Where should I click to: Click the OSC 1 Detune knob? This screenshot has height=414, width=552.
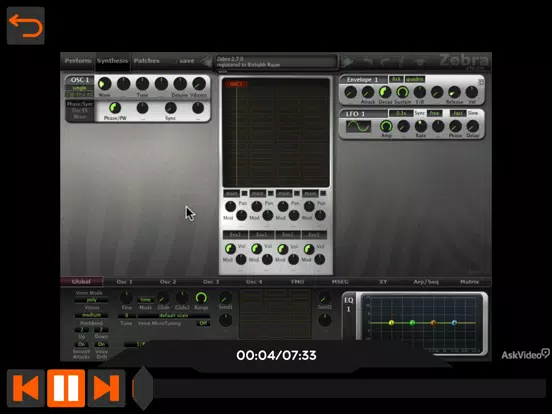pos(180,84)
